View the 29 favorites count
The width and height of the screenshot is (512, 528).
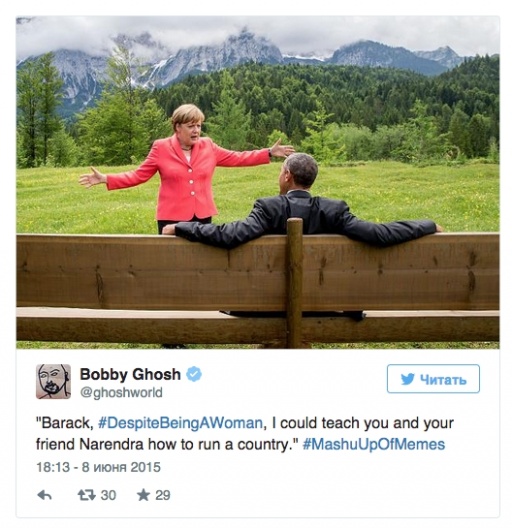point(163,495)
